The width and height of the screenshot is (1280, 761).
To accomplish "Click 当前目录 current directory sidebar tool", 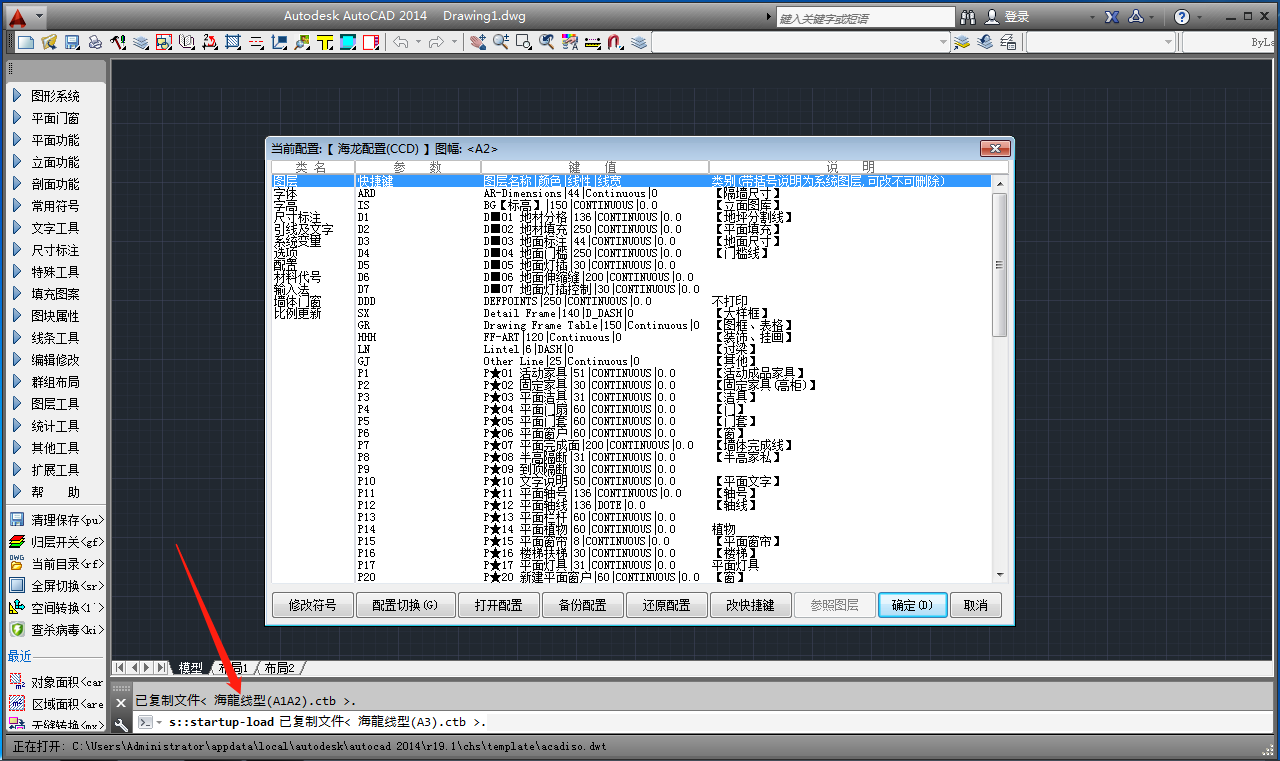I will pos(56,564).
